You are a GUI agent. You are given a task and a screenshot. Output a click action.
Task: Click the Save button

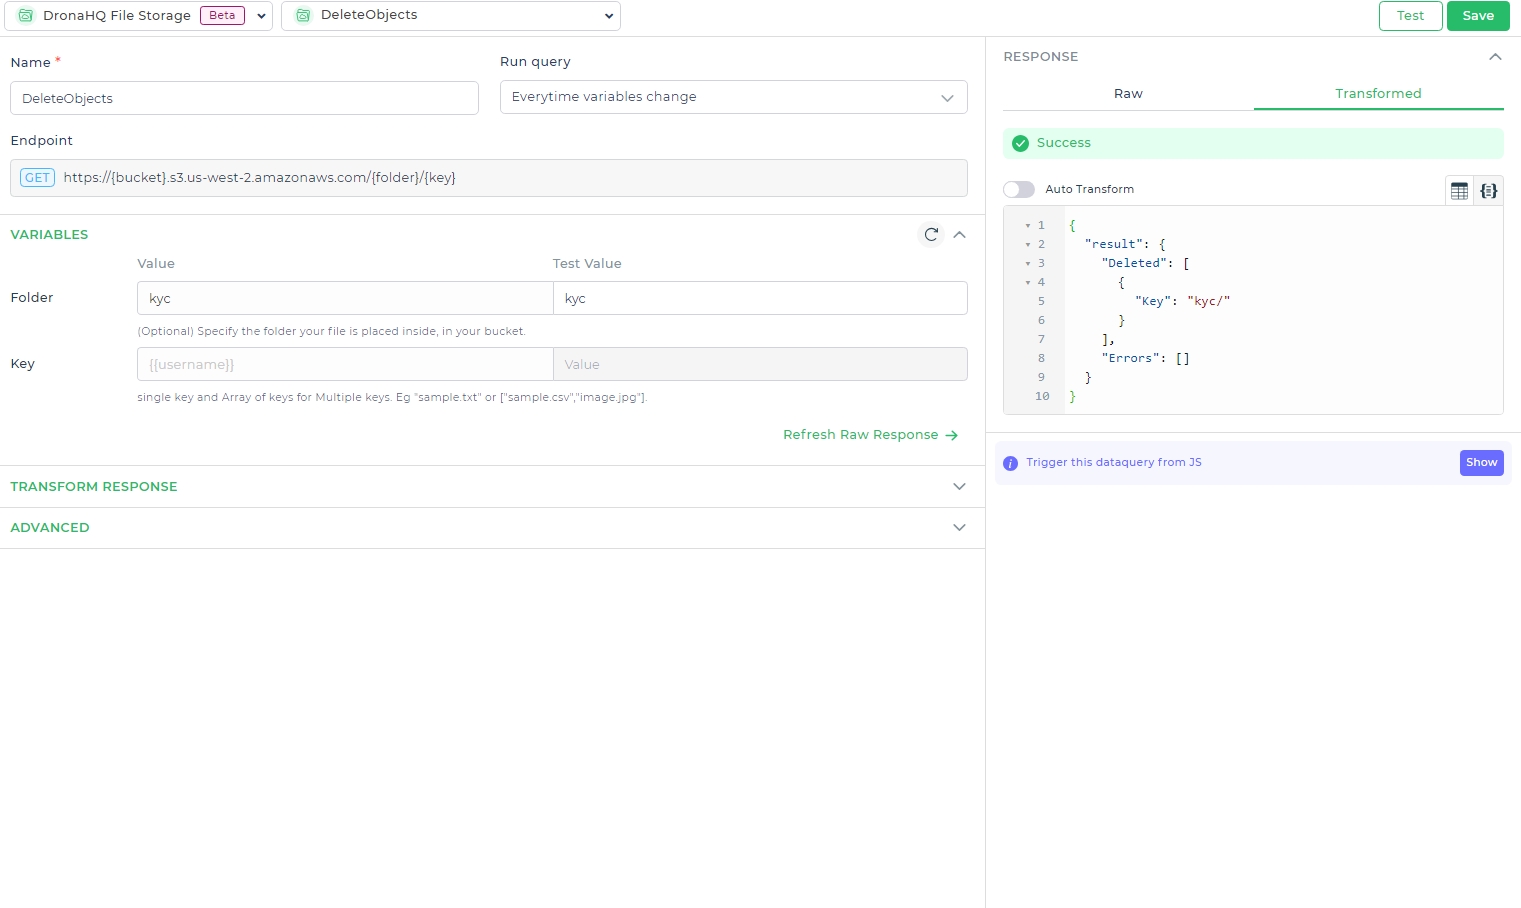[x=1478, y=16]
